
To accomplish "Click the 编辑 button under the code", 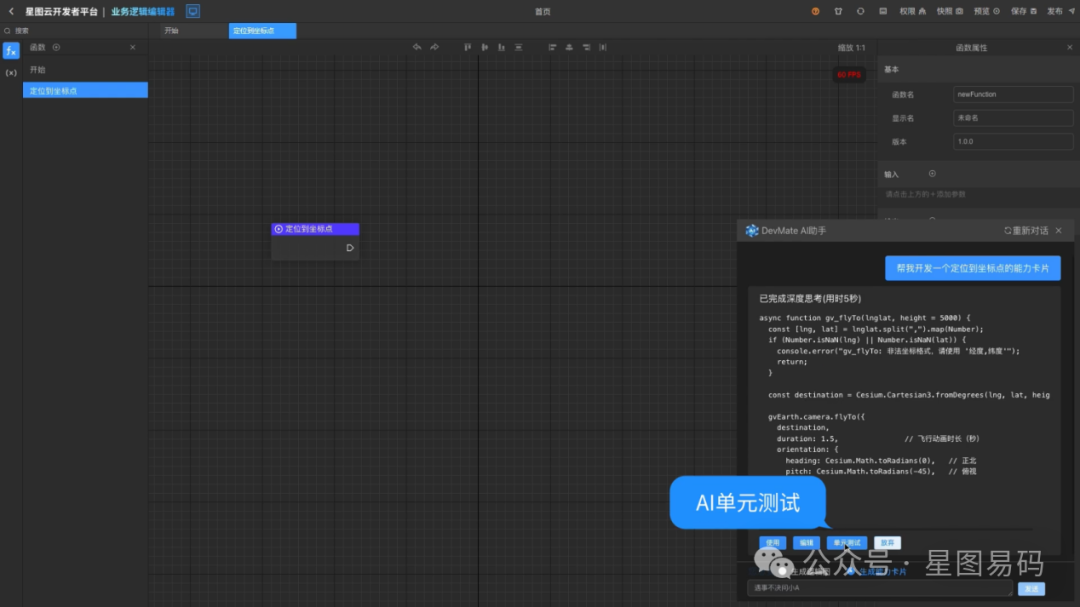I will pyautogui.click(x=806, y=543).
